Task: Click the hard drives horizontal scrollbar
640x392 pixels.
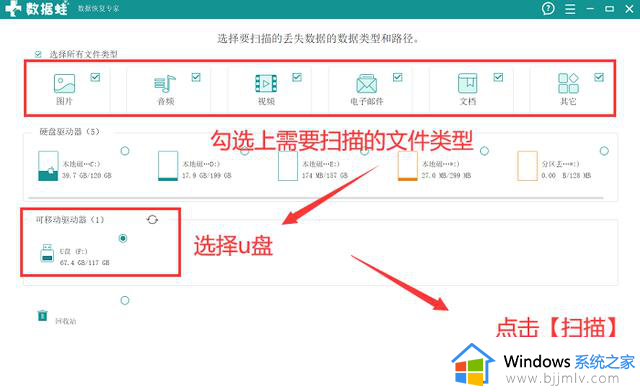Action: click(x=316, y=198)
